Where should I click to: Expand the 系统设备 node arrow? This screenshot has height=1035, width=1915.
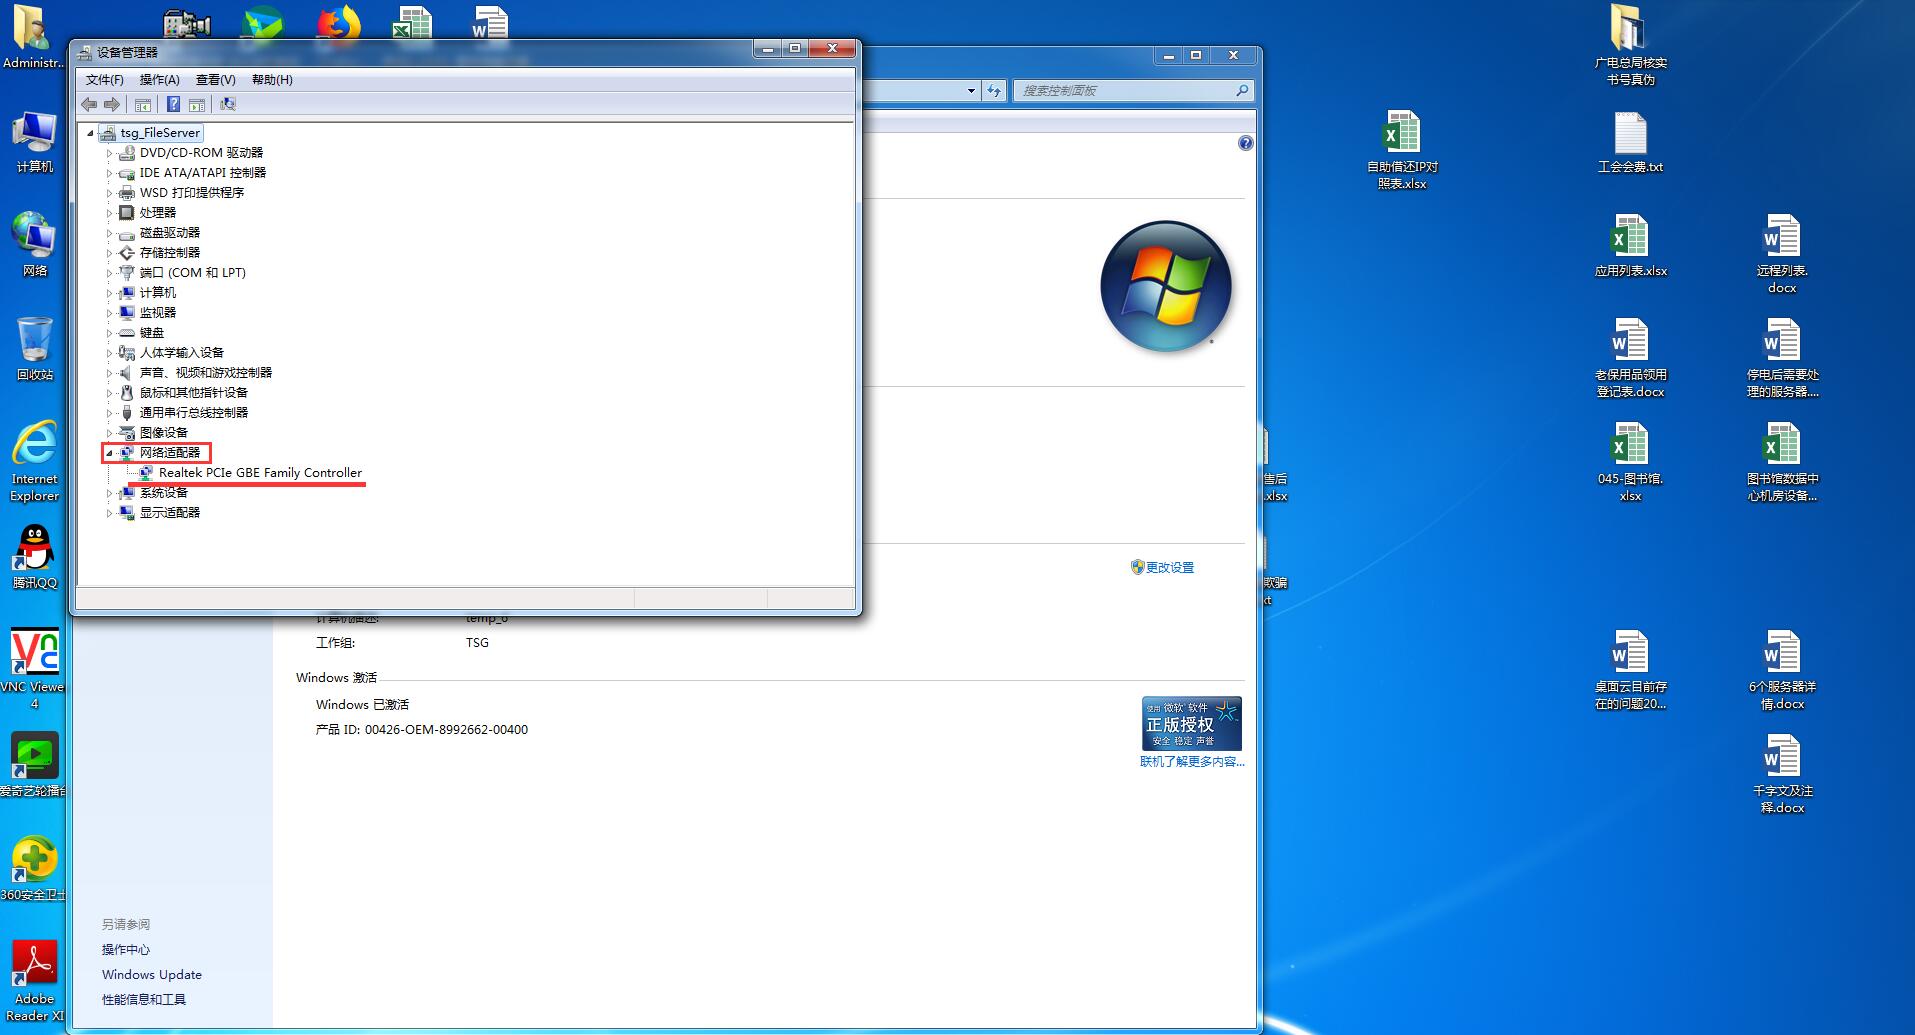(110, 493)
